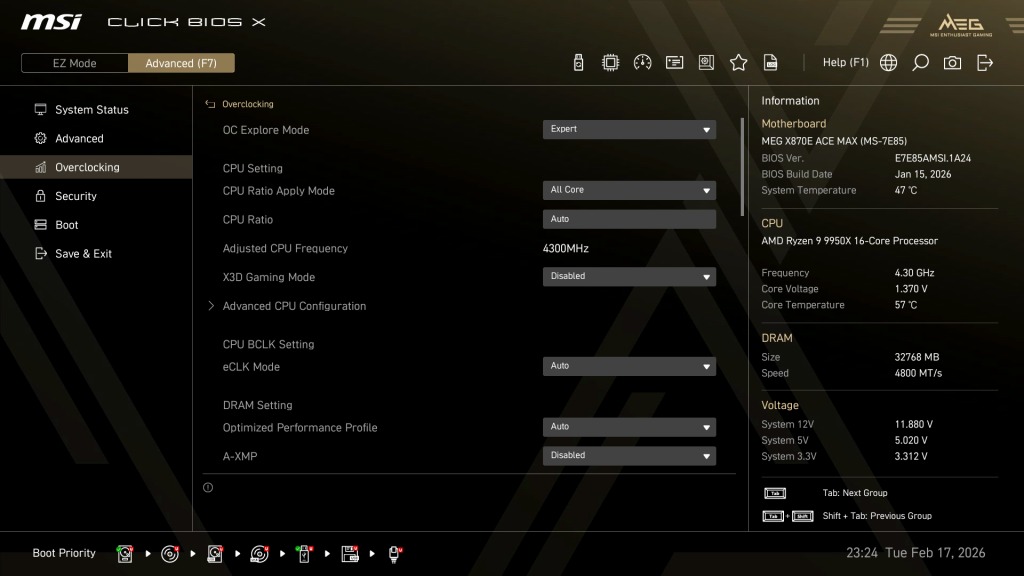The height and width of the screenshot is (576, 1024).
Task: Click the card-shaped profile icon in the toolbar
Action: click(x=674, y=63)
